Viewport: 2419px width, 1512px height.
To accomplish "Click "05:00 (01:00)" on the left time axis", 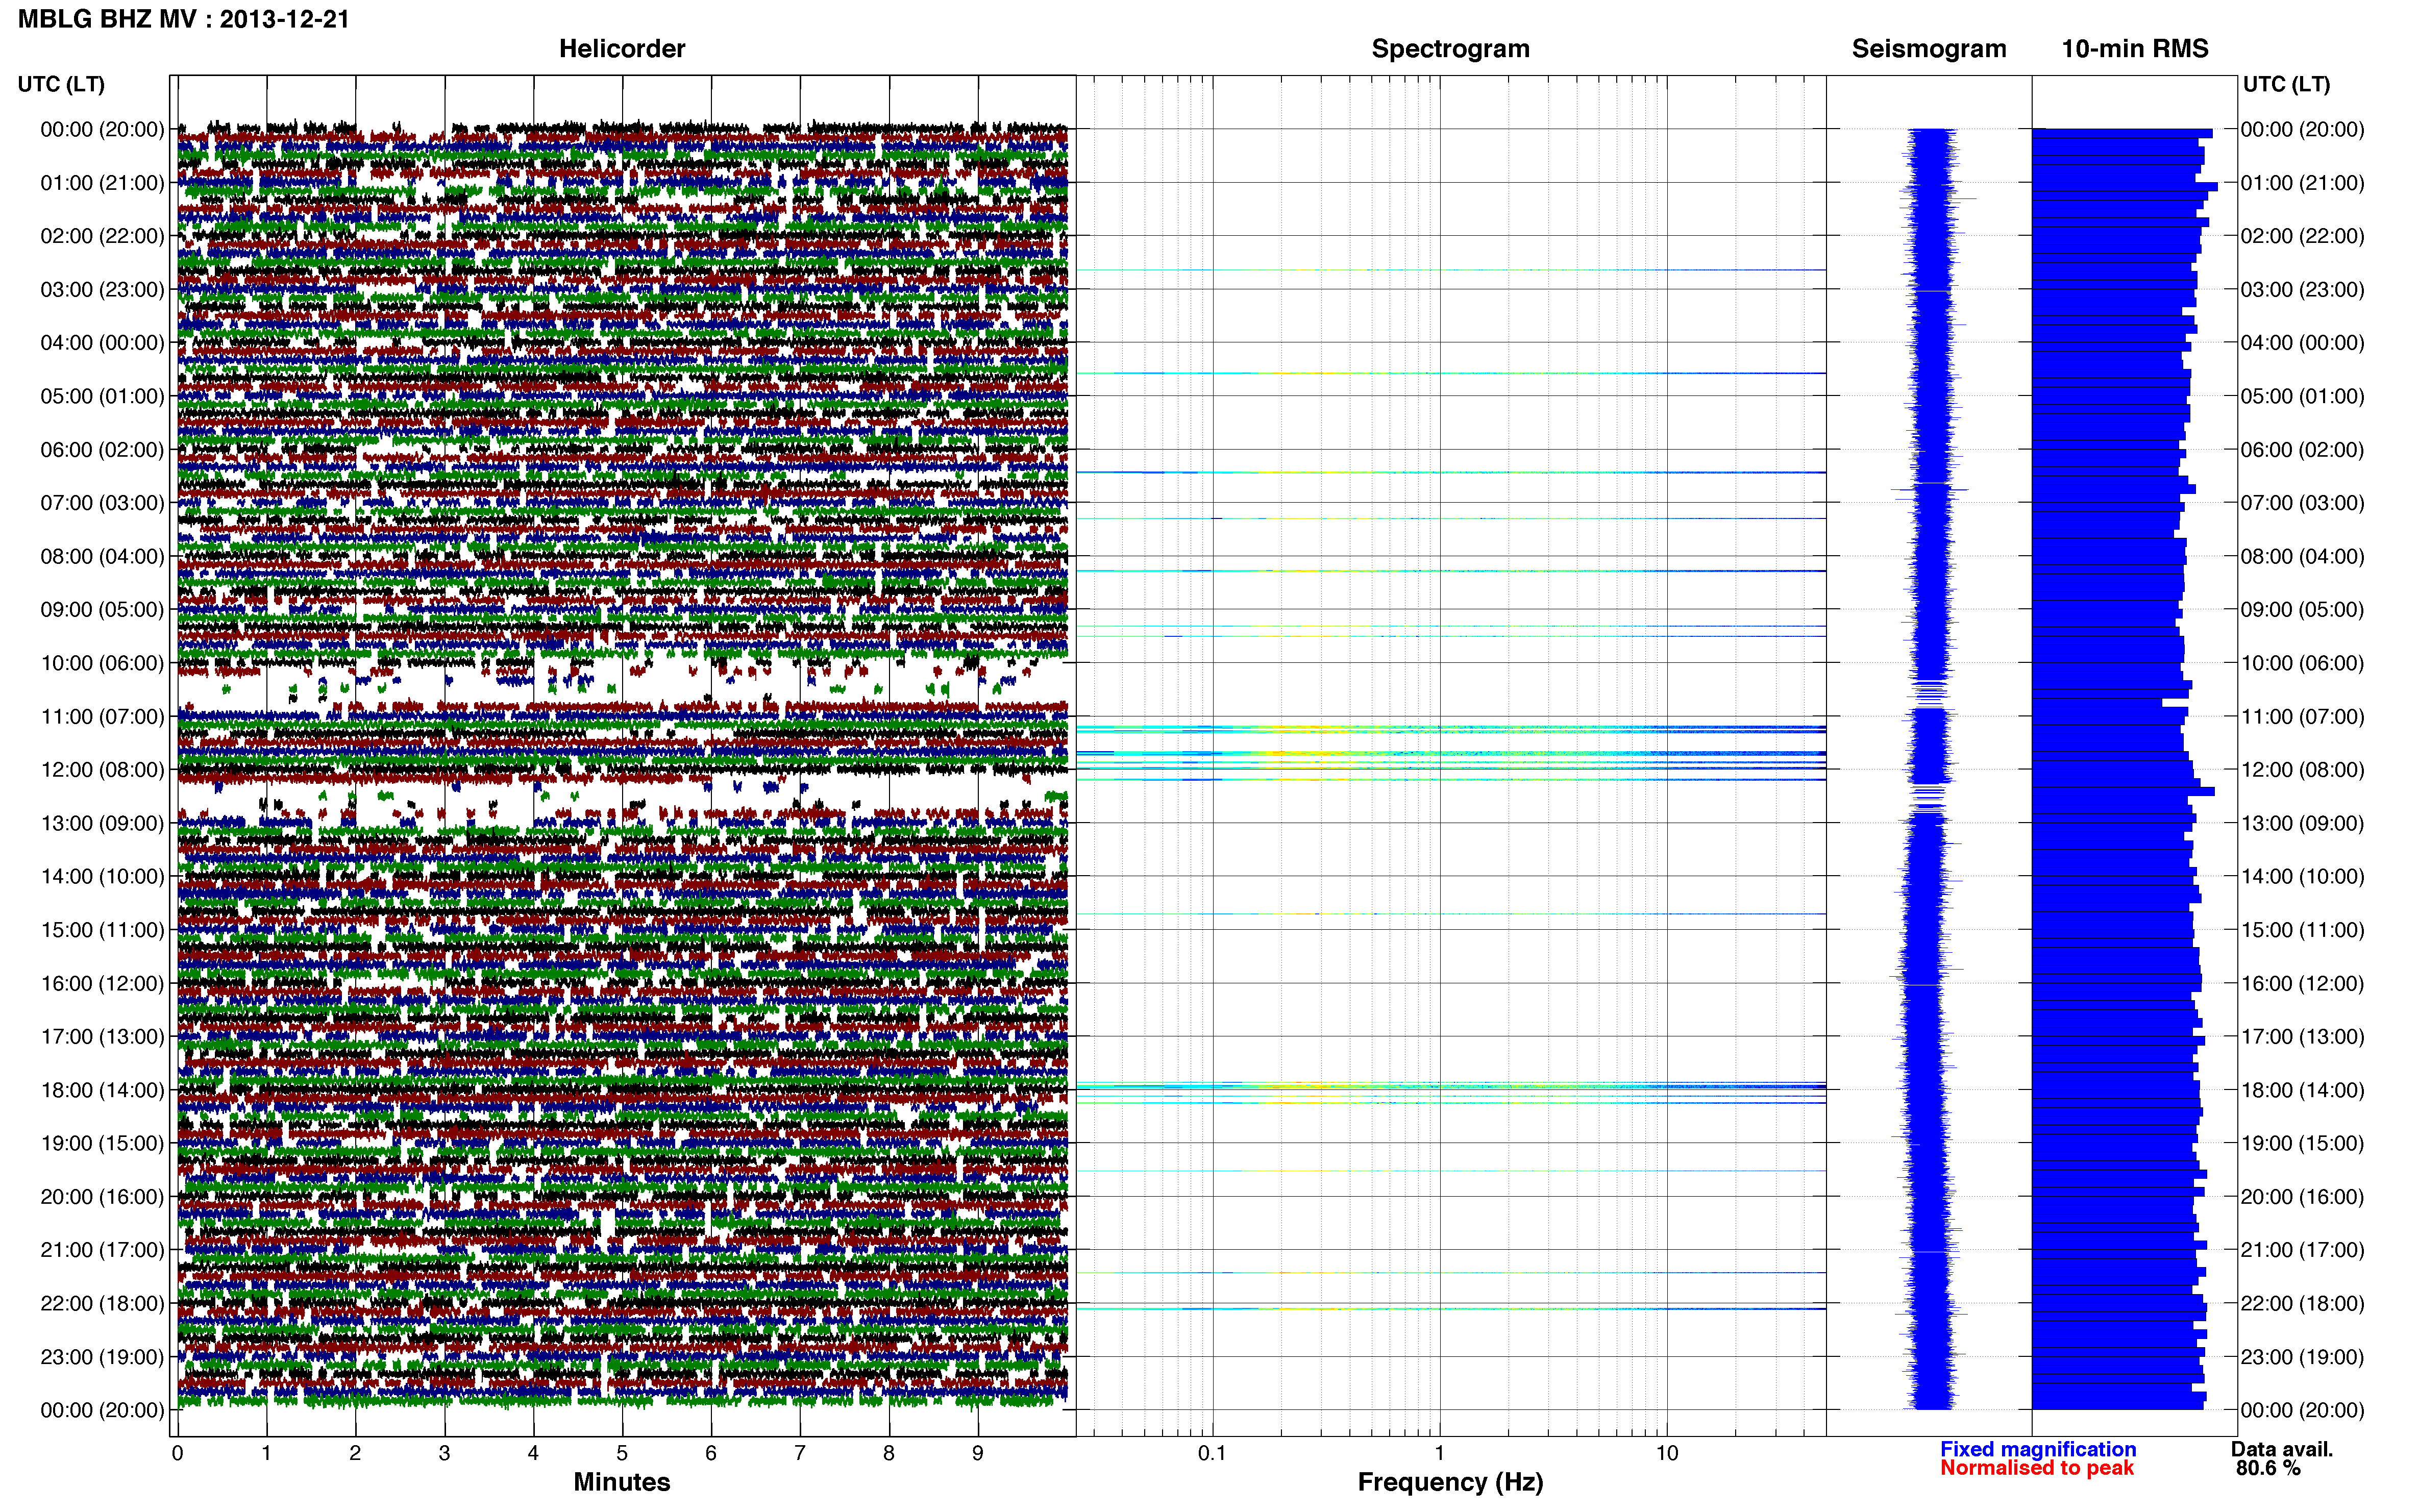I will pos(102,396).
